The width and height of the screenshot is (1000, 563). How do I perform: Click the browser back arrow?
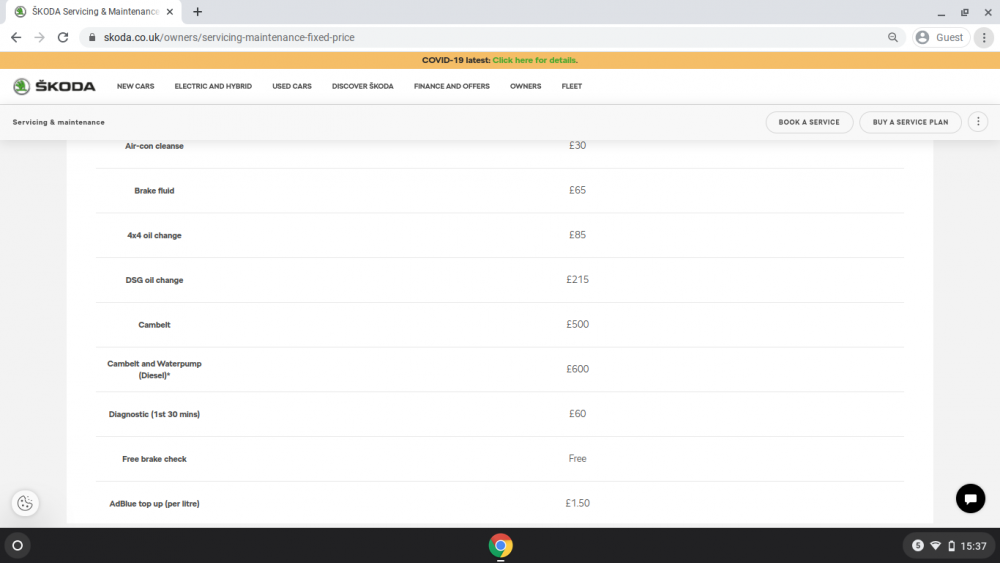click(x=16, y=38)
